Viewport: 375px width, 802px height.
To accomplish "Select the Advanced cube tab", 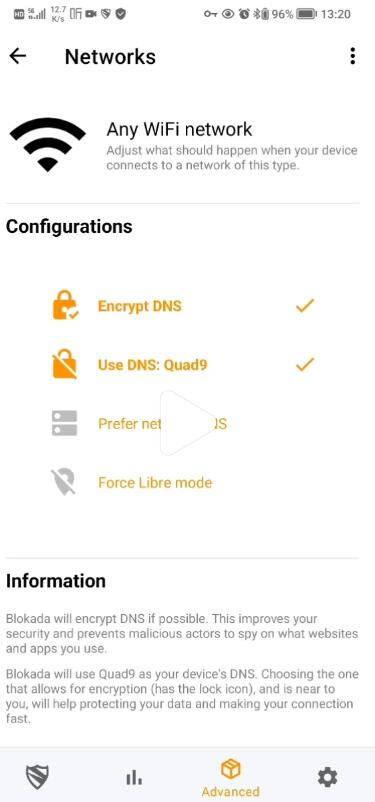I will click(230, 777).
